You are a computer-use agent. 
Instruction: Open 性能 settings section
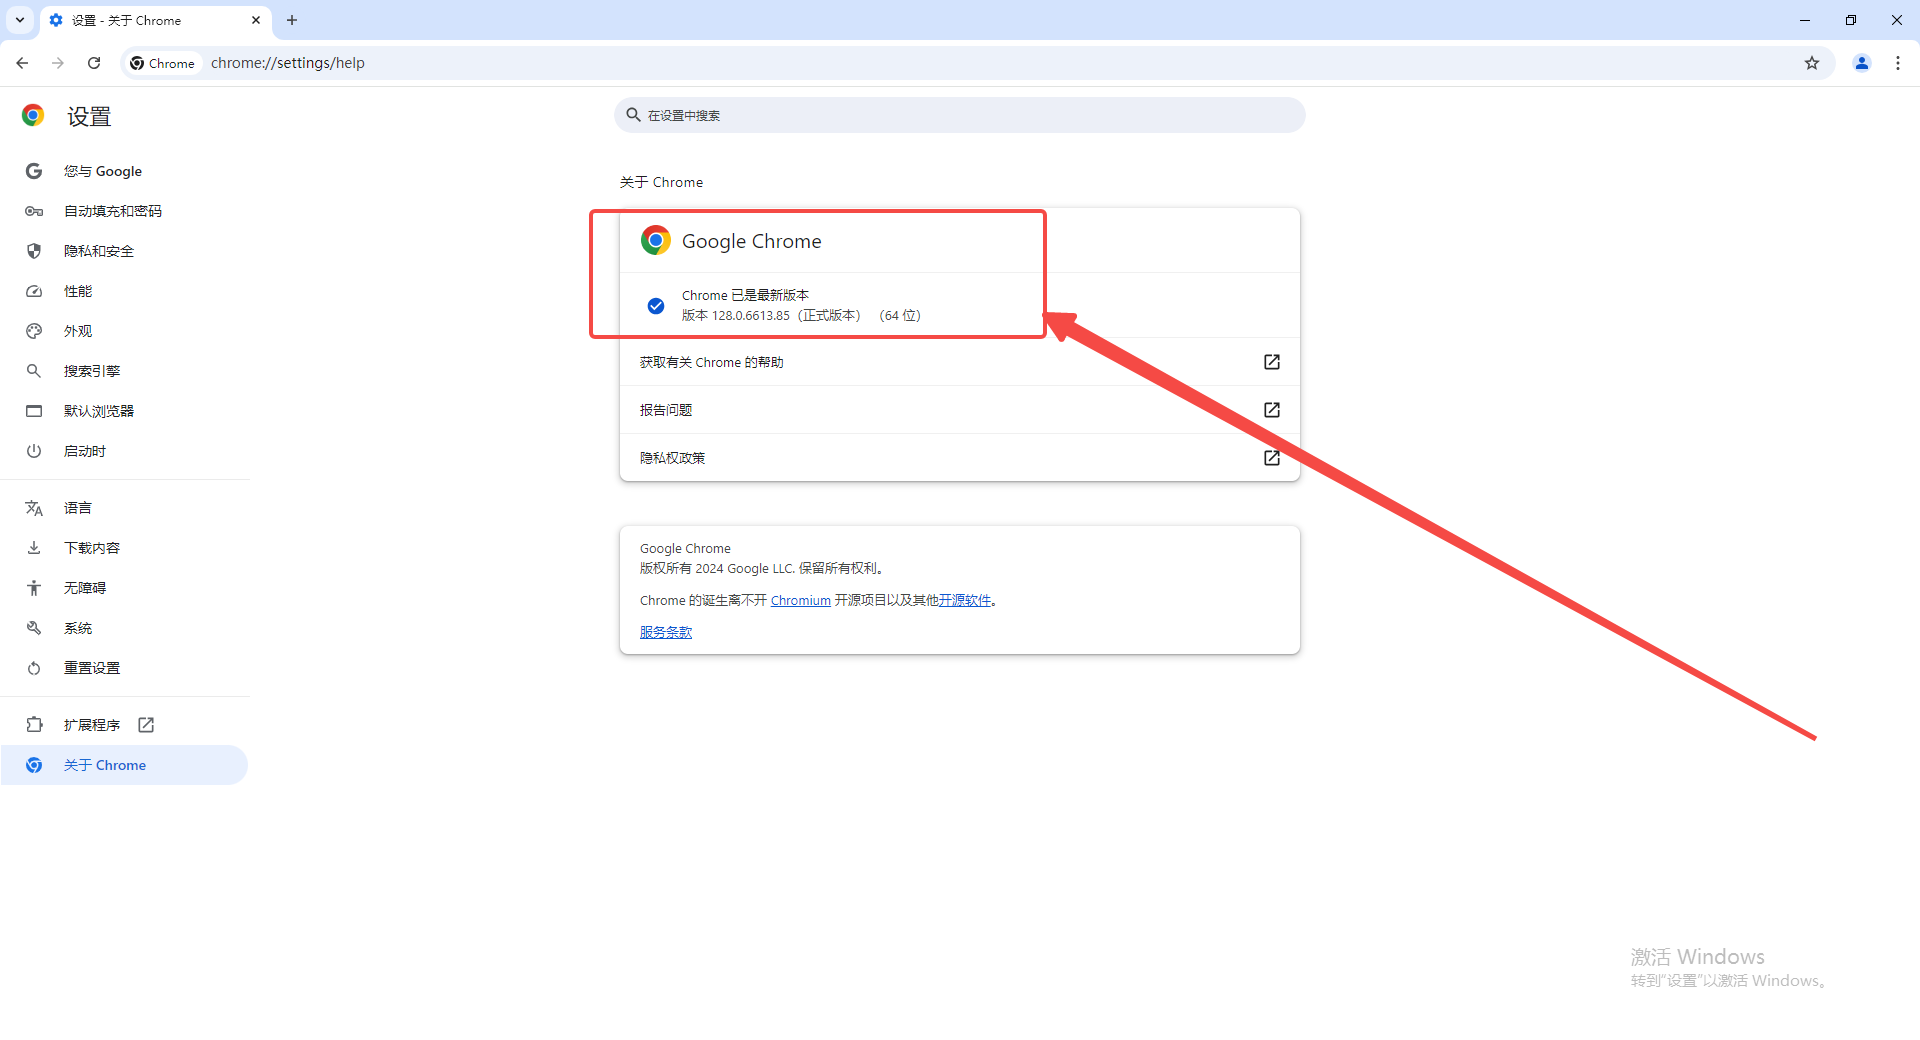click(x=125, y=291)
